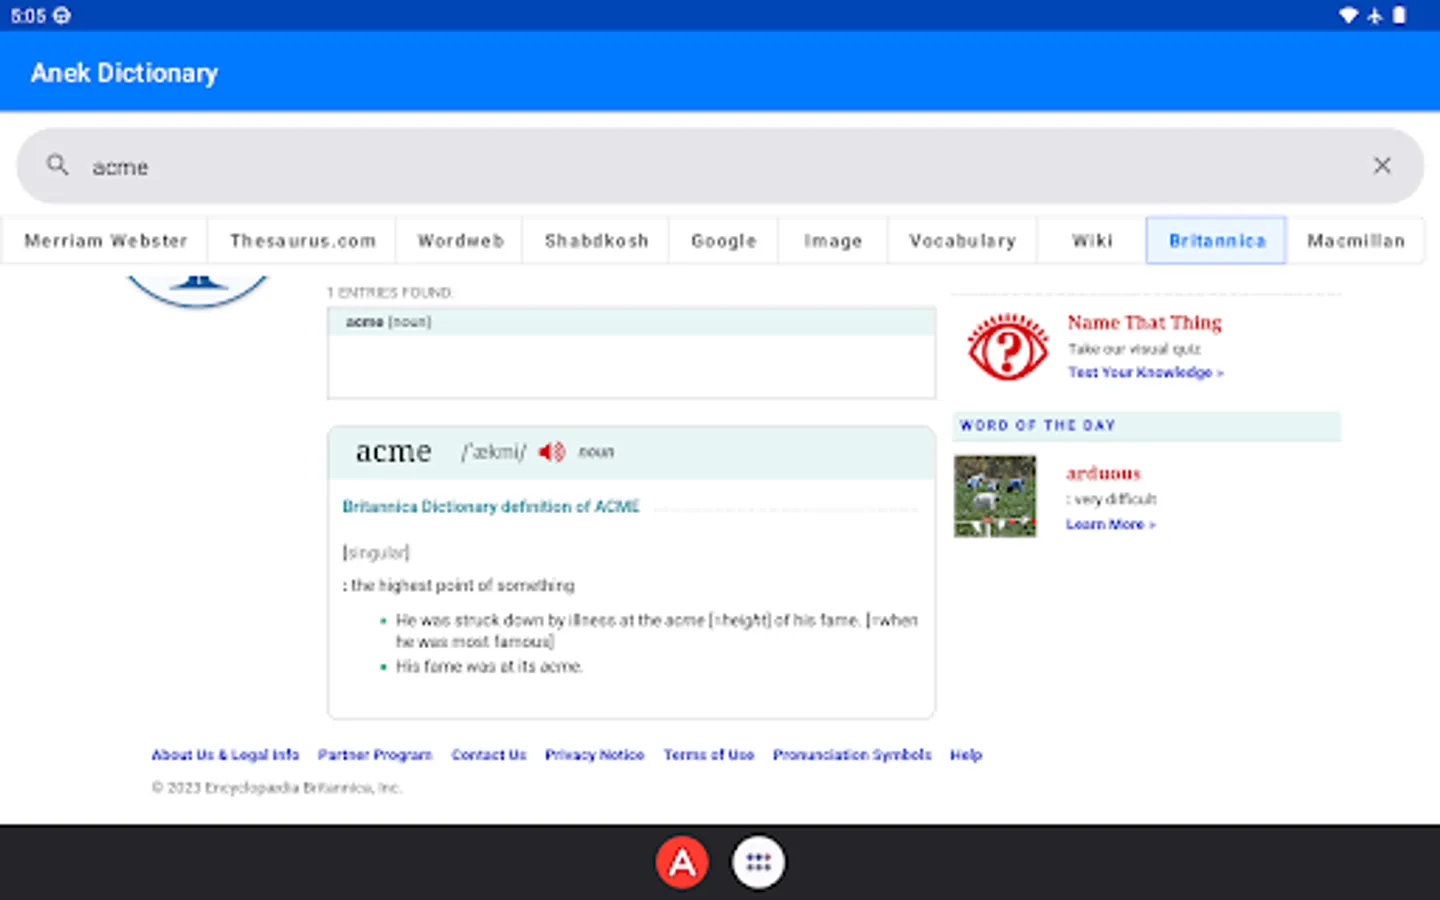Open the Partner Program footer link
This screenshot has height=900, width=1440.
[375, 755]
